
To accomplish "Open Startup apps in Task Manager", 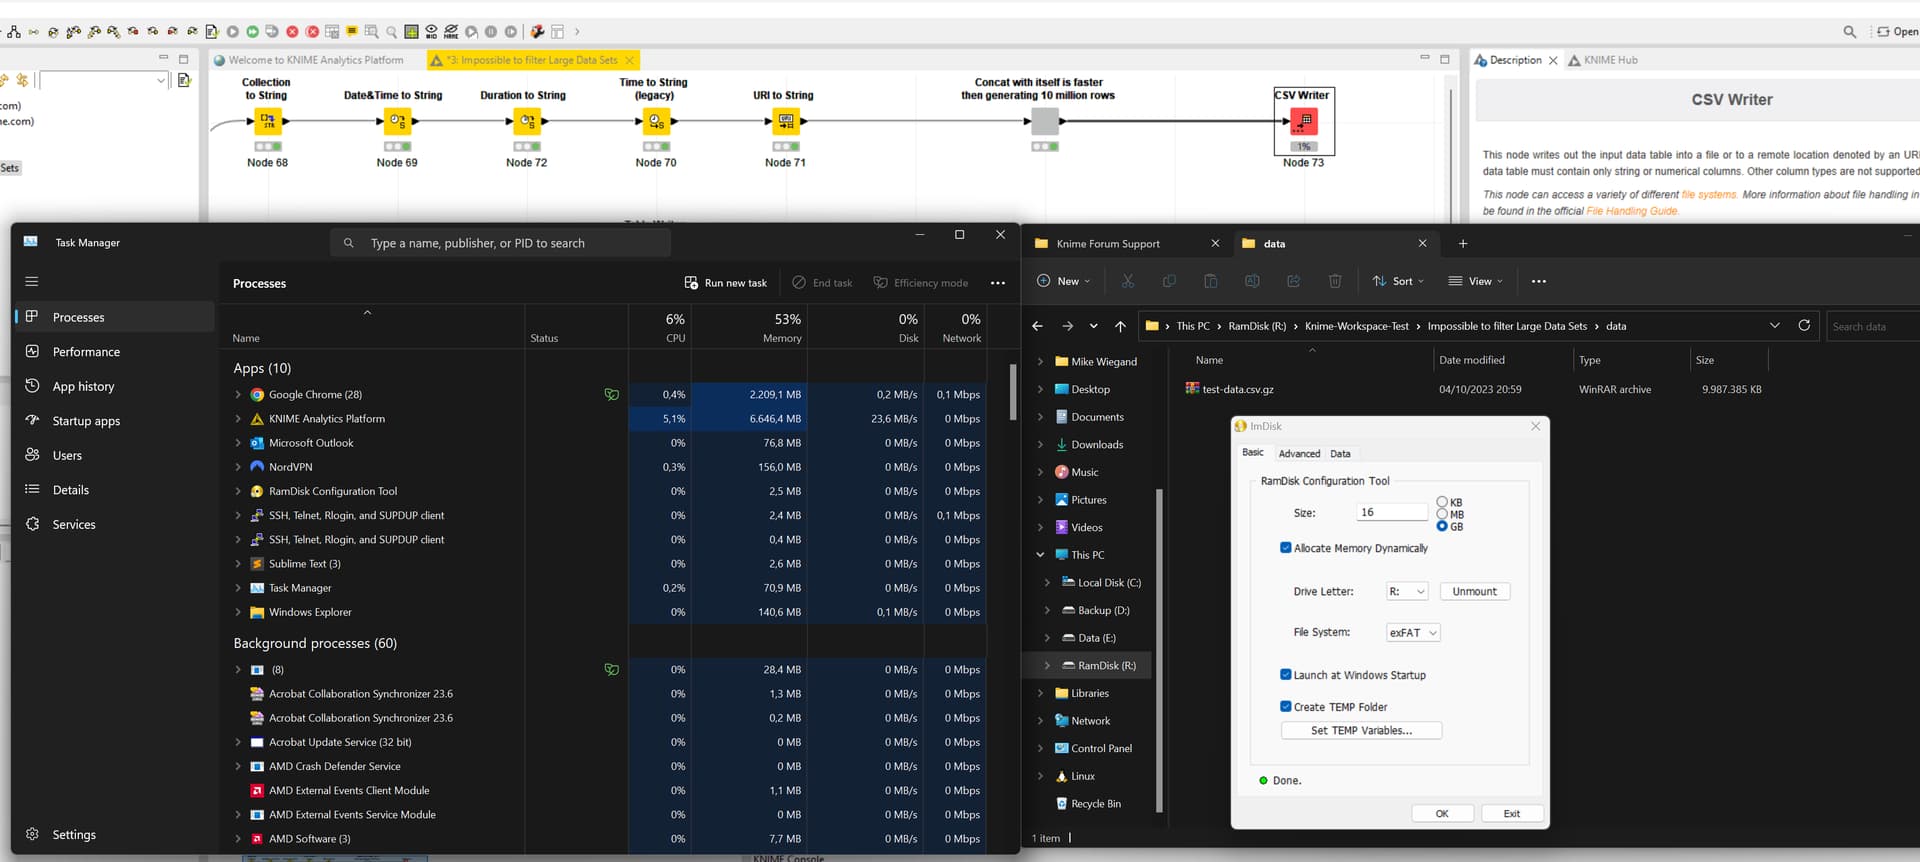I will (x=114, y=421).
